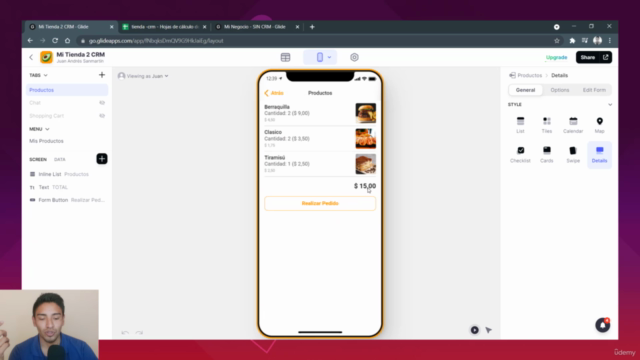Open app settings gear icon

[x=354, y=57]
